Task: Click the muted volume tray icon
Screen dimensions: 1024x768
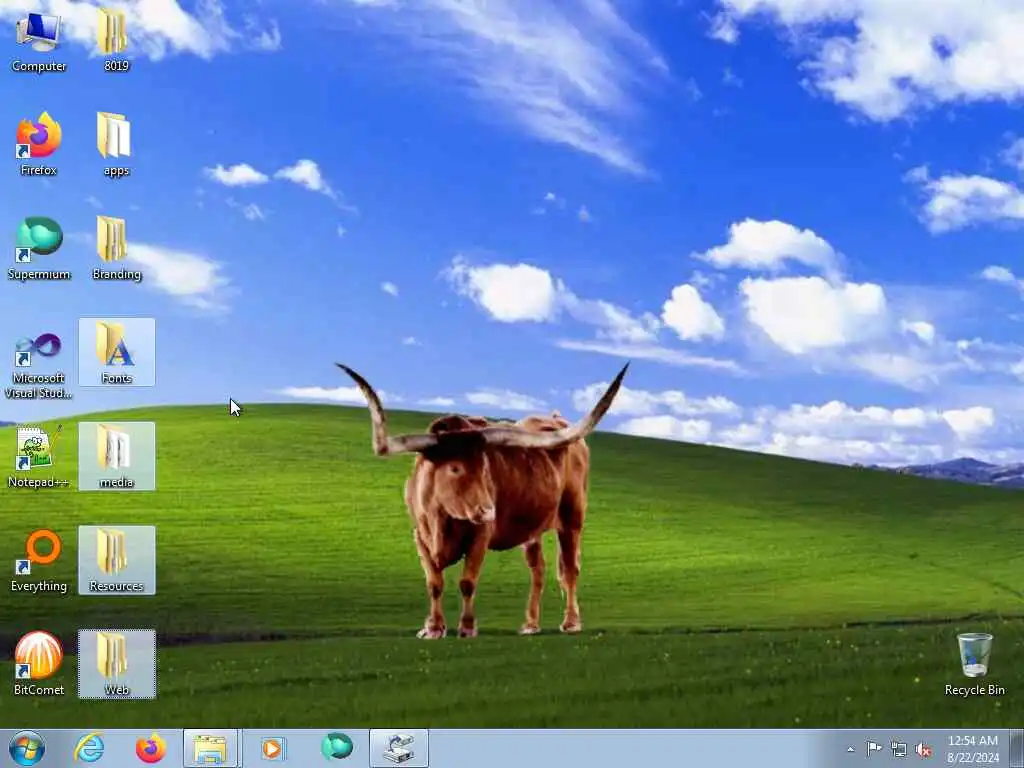Action: (x=923, y=749)
